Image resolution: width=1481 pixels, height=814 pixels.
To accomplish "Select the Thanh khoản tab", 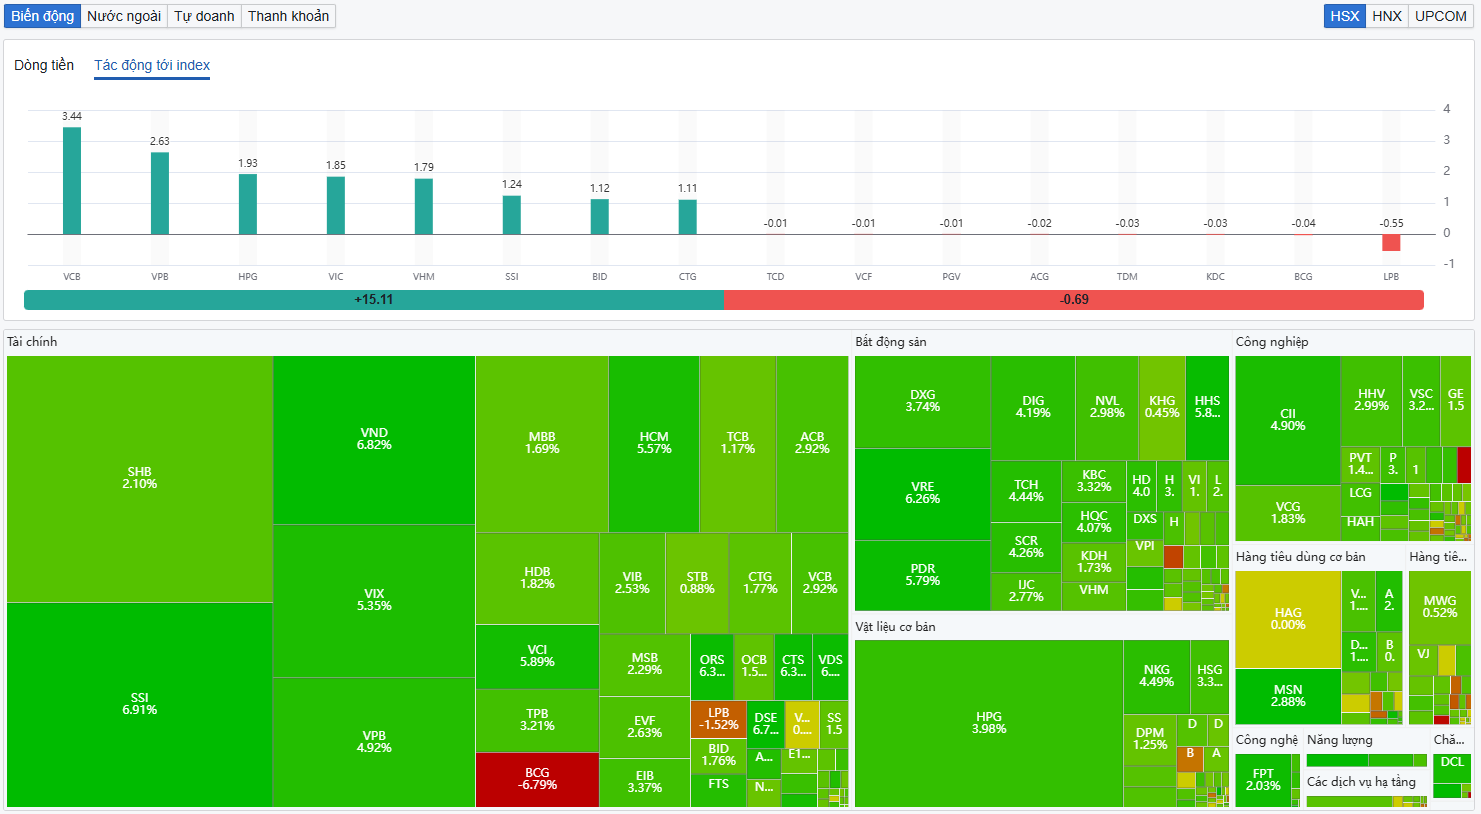I will [x=288, y=16].
